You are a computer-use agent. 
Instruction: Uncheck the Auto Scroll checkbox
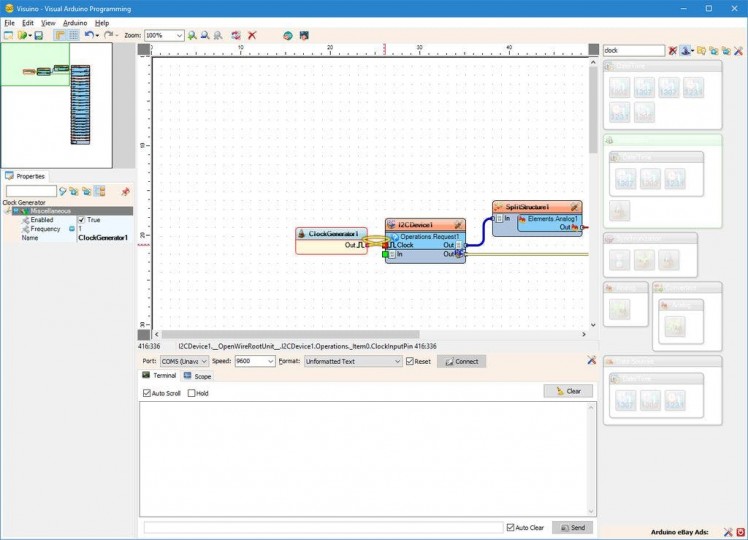point(147,393)
